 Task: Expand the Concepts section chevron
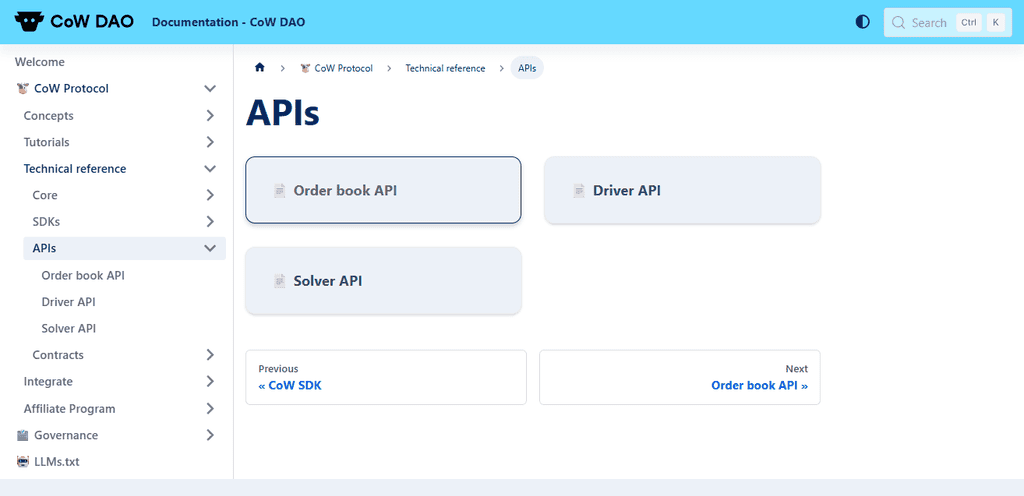(x=210, y=116)
